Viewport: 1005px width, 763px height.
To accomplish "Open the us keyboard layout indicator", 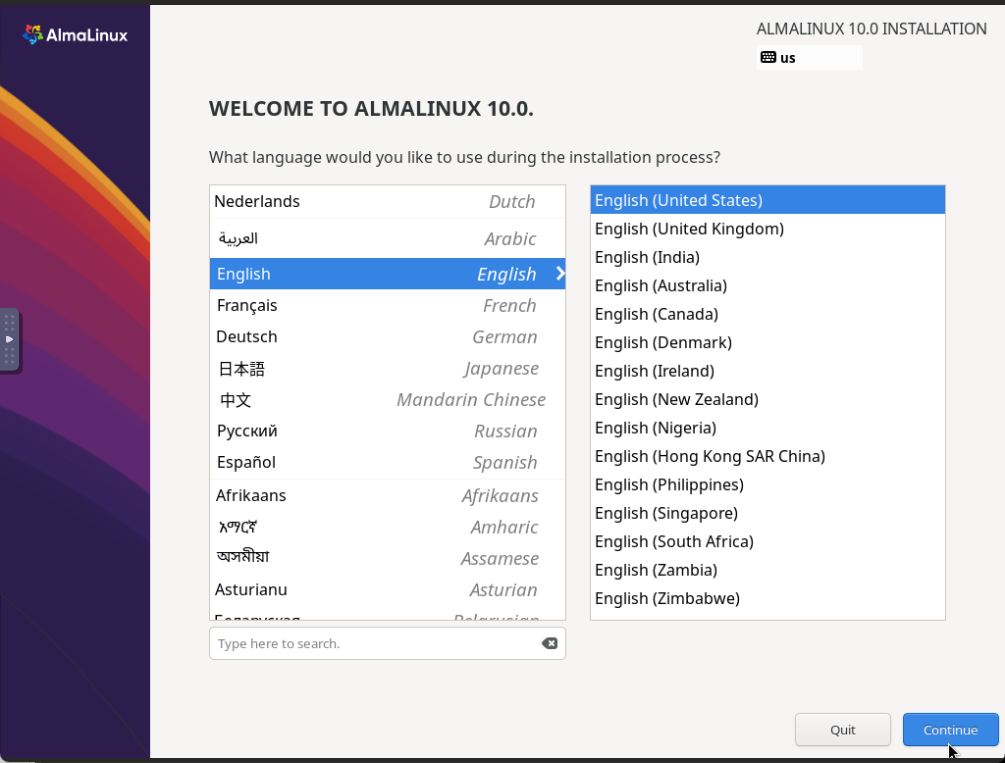I will tap(810, 58).
